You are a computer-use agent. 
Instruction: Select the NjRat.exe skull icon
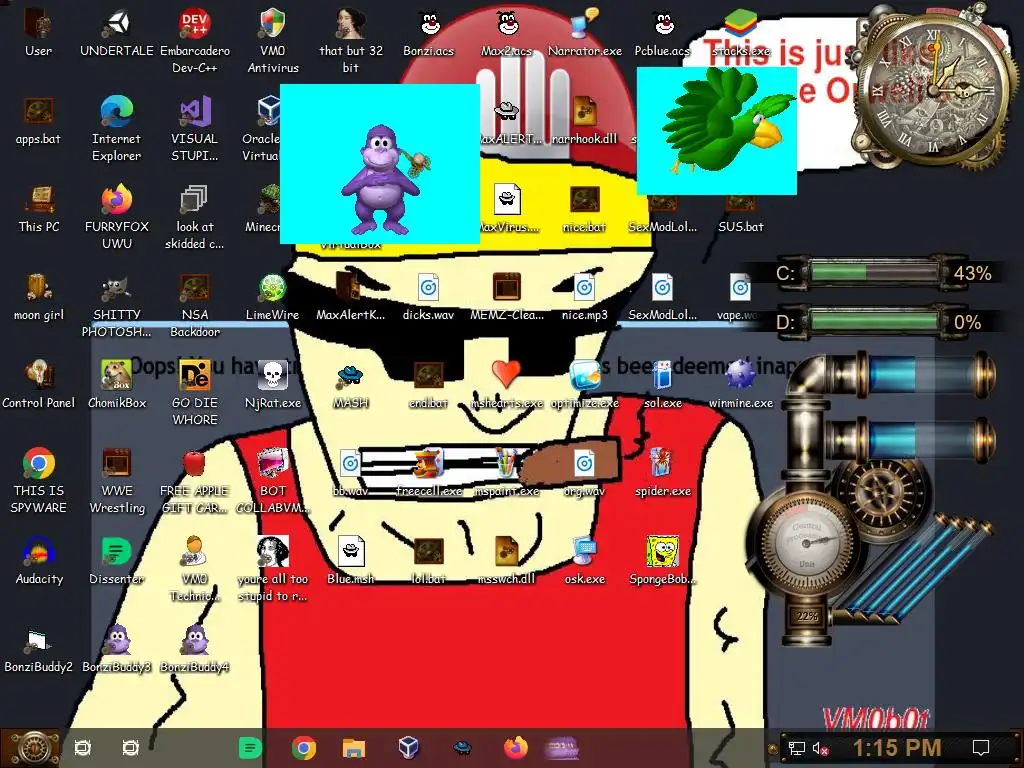coord(272,385)
